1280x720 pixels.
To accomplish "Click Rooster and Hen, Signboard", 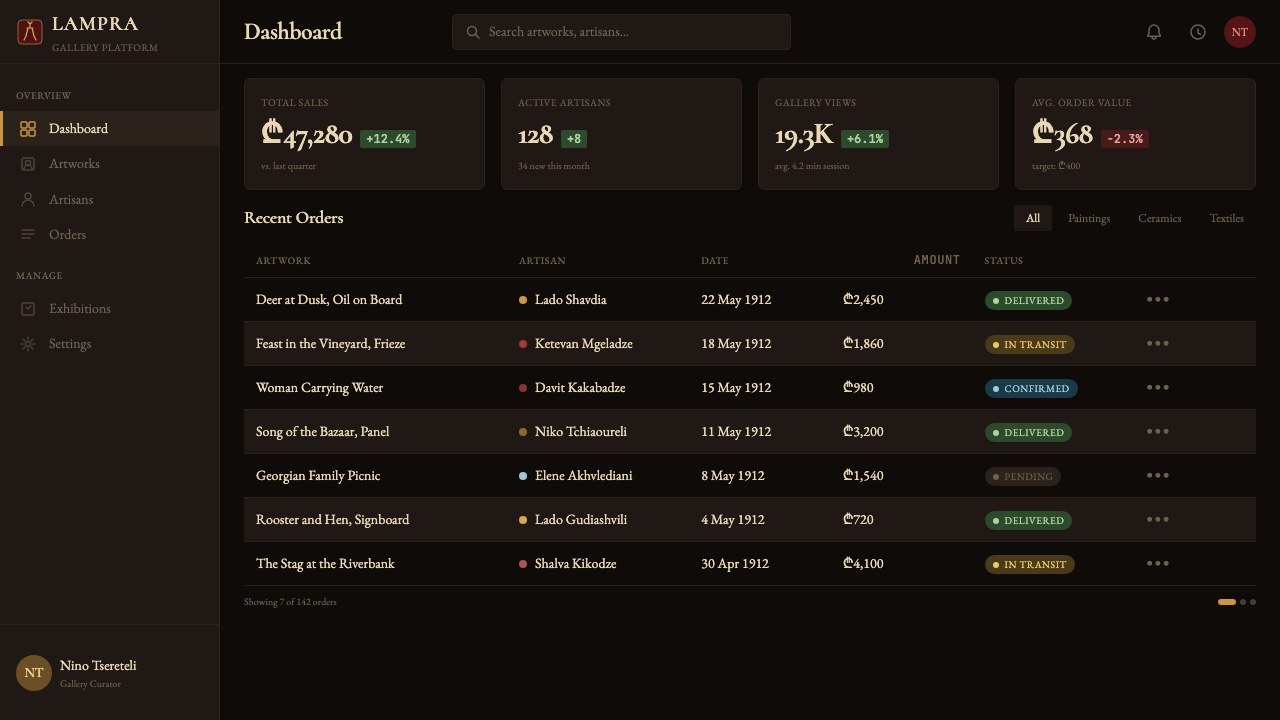I will pyautogui.click(x=333, y=520).
